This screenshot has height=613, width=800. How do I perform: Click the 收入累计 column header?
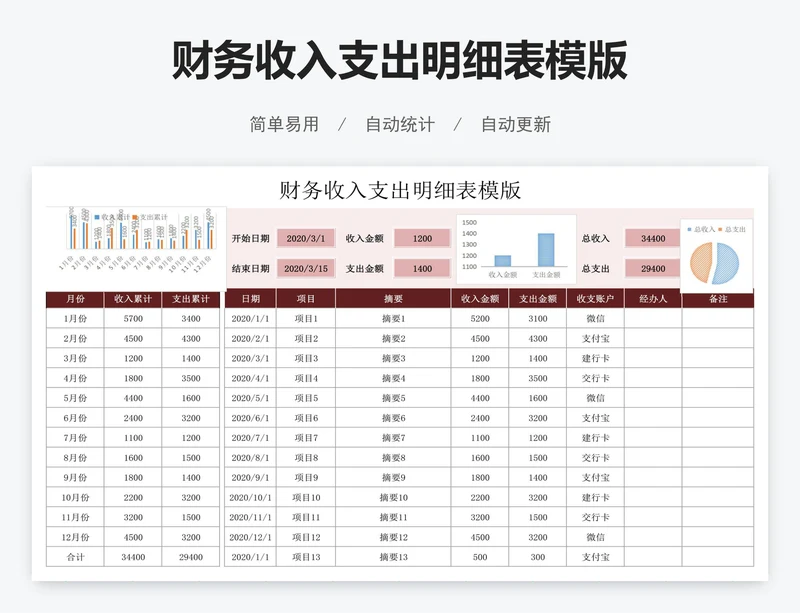tap(133, 299)
